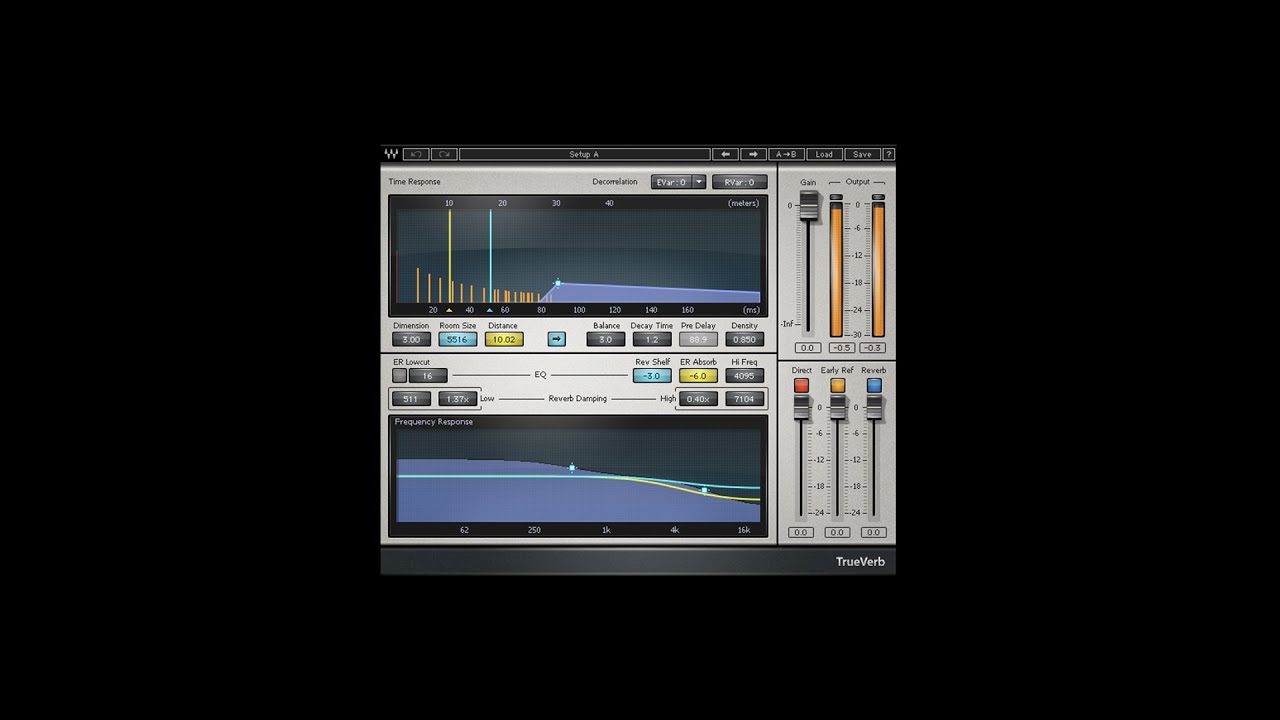
Task: Click the Gain value box 0.0
Action: point(808,348)
